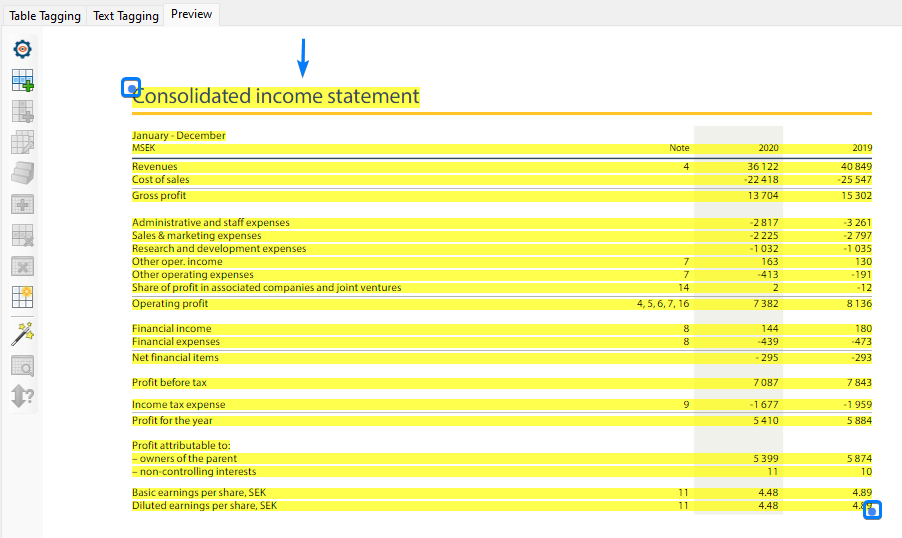
Task: Click the notes cell '4, 5, 6, 7, 16'
Action: [x=663, y=304]
